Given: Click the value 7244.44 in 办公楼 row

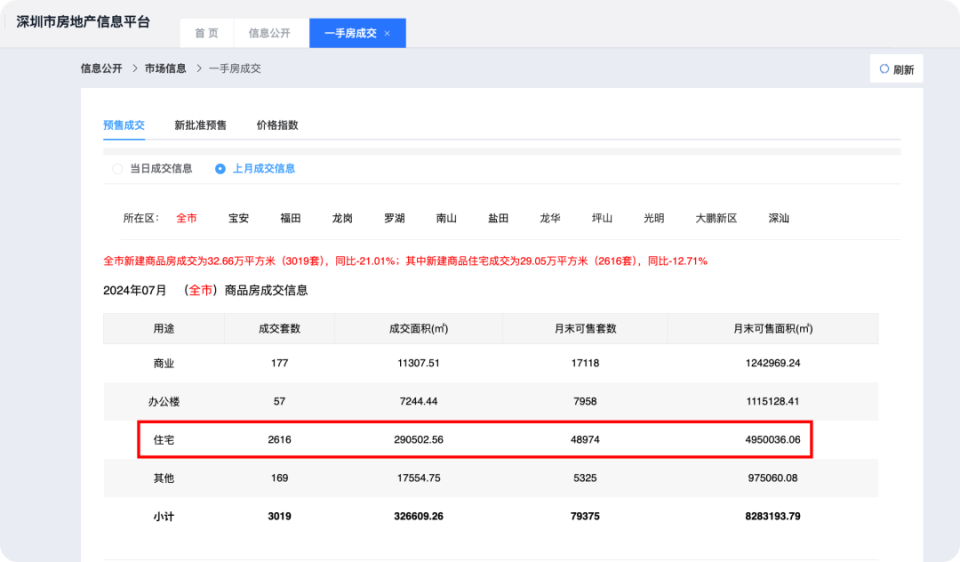Looking at the screenshot, I should 419,402.
